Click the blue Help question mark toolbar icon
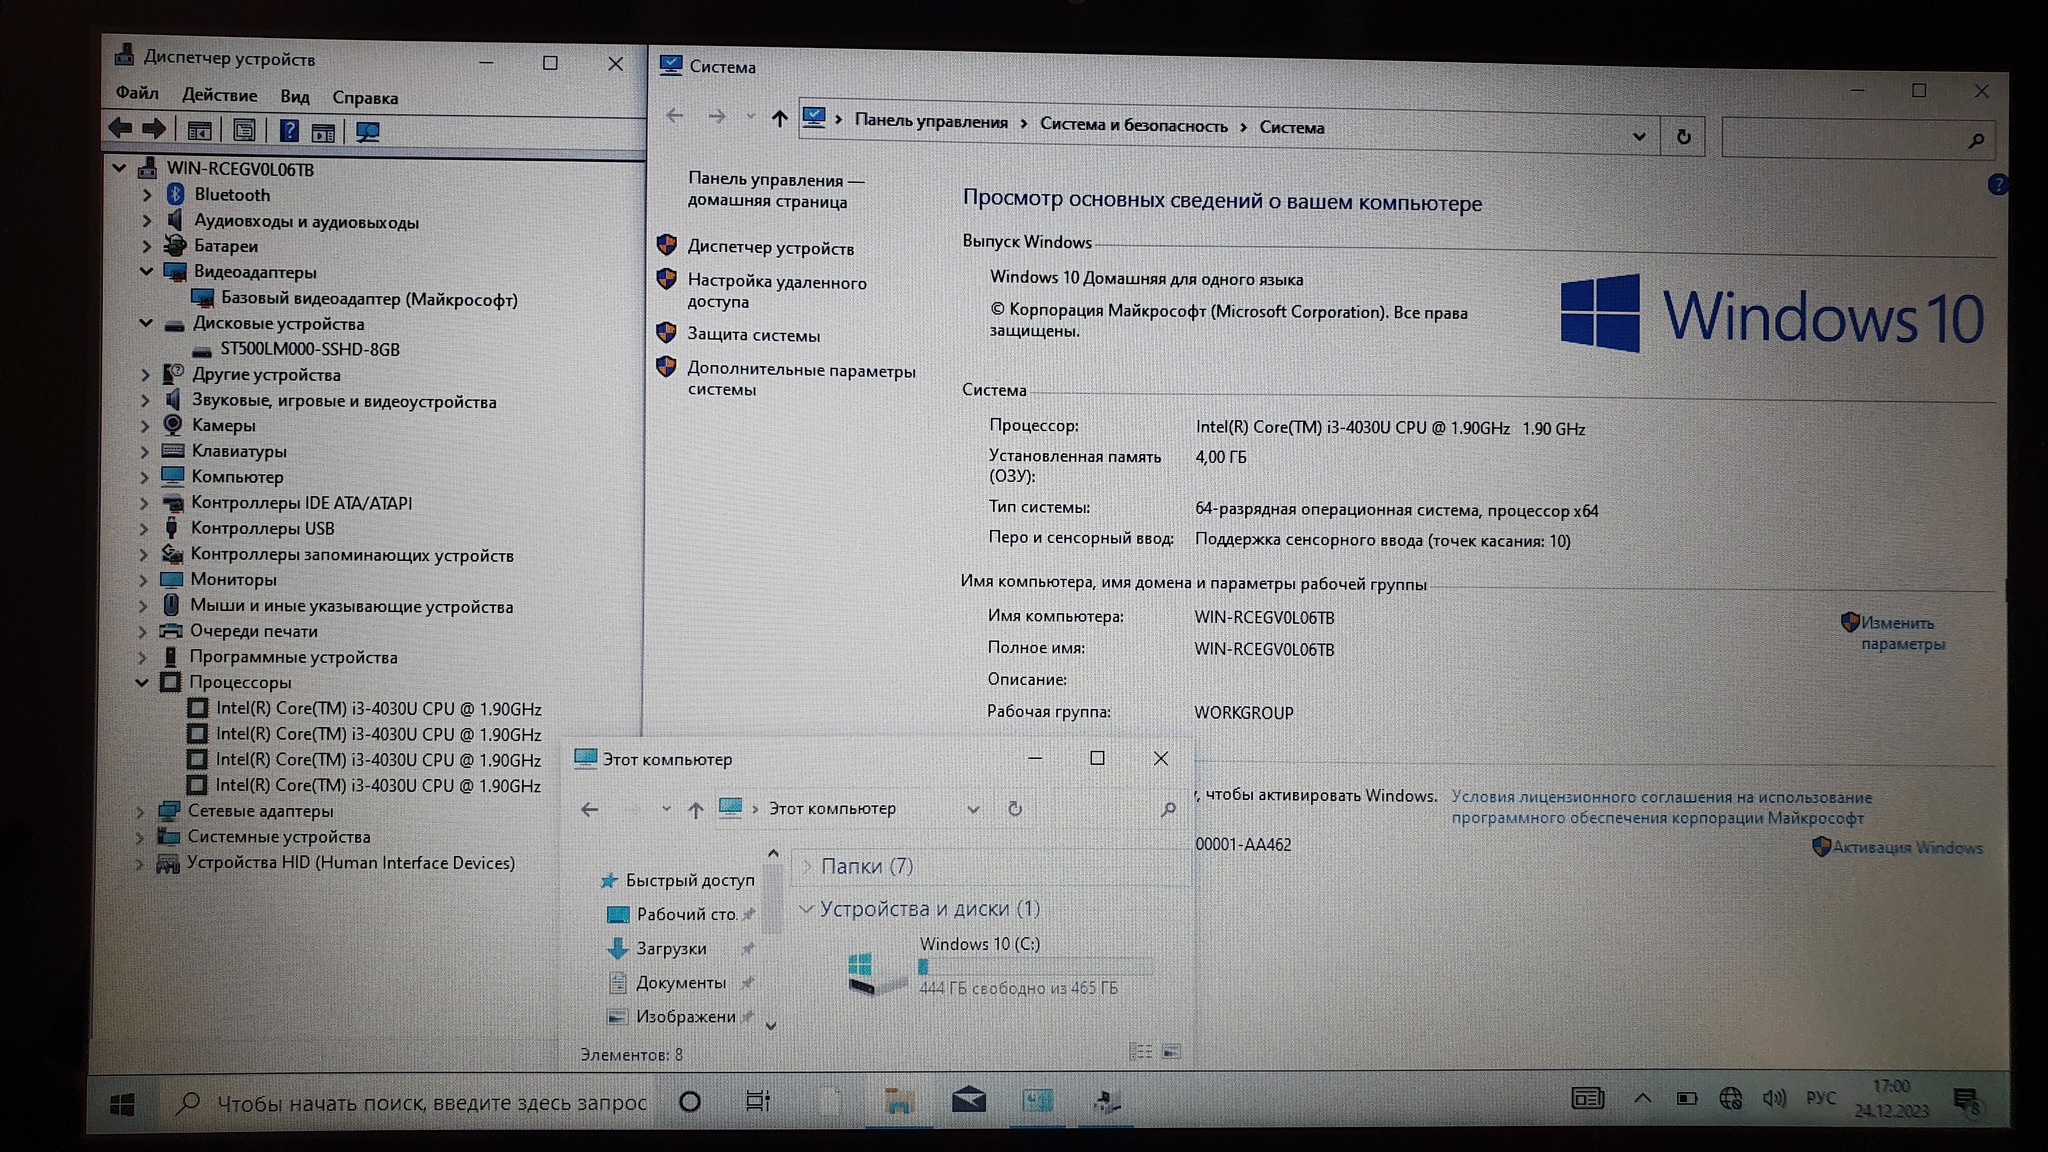This screenshot has height=1152, width=2048. pos(288,131)
